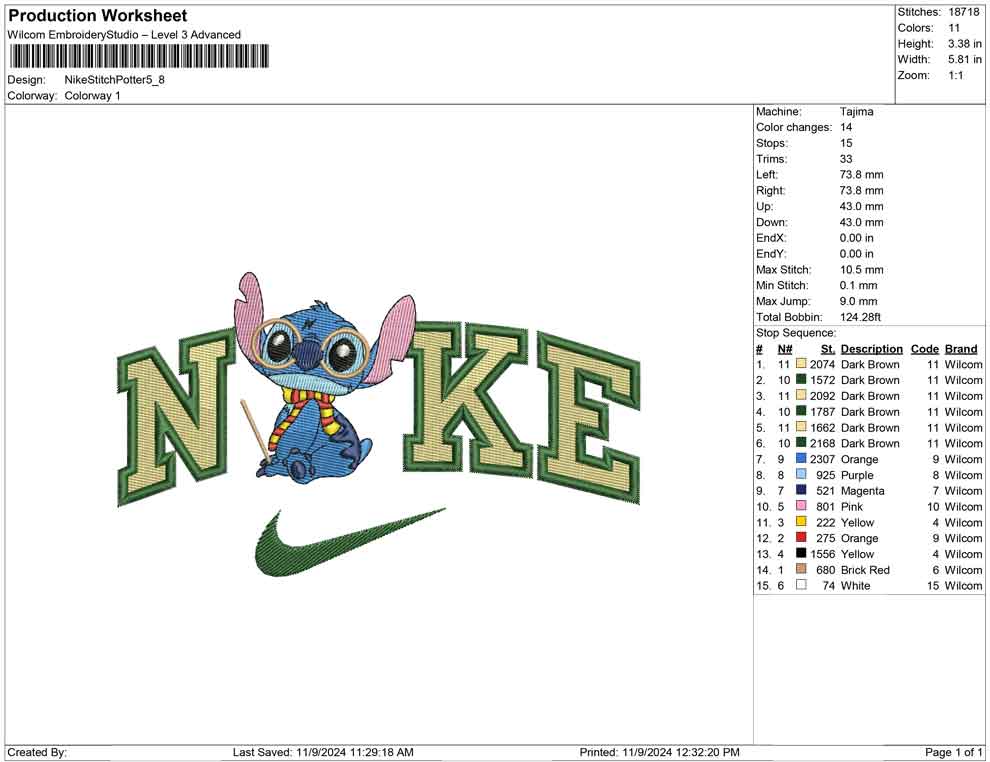Click the Color changes value '14'

click(x=845, y=128)
